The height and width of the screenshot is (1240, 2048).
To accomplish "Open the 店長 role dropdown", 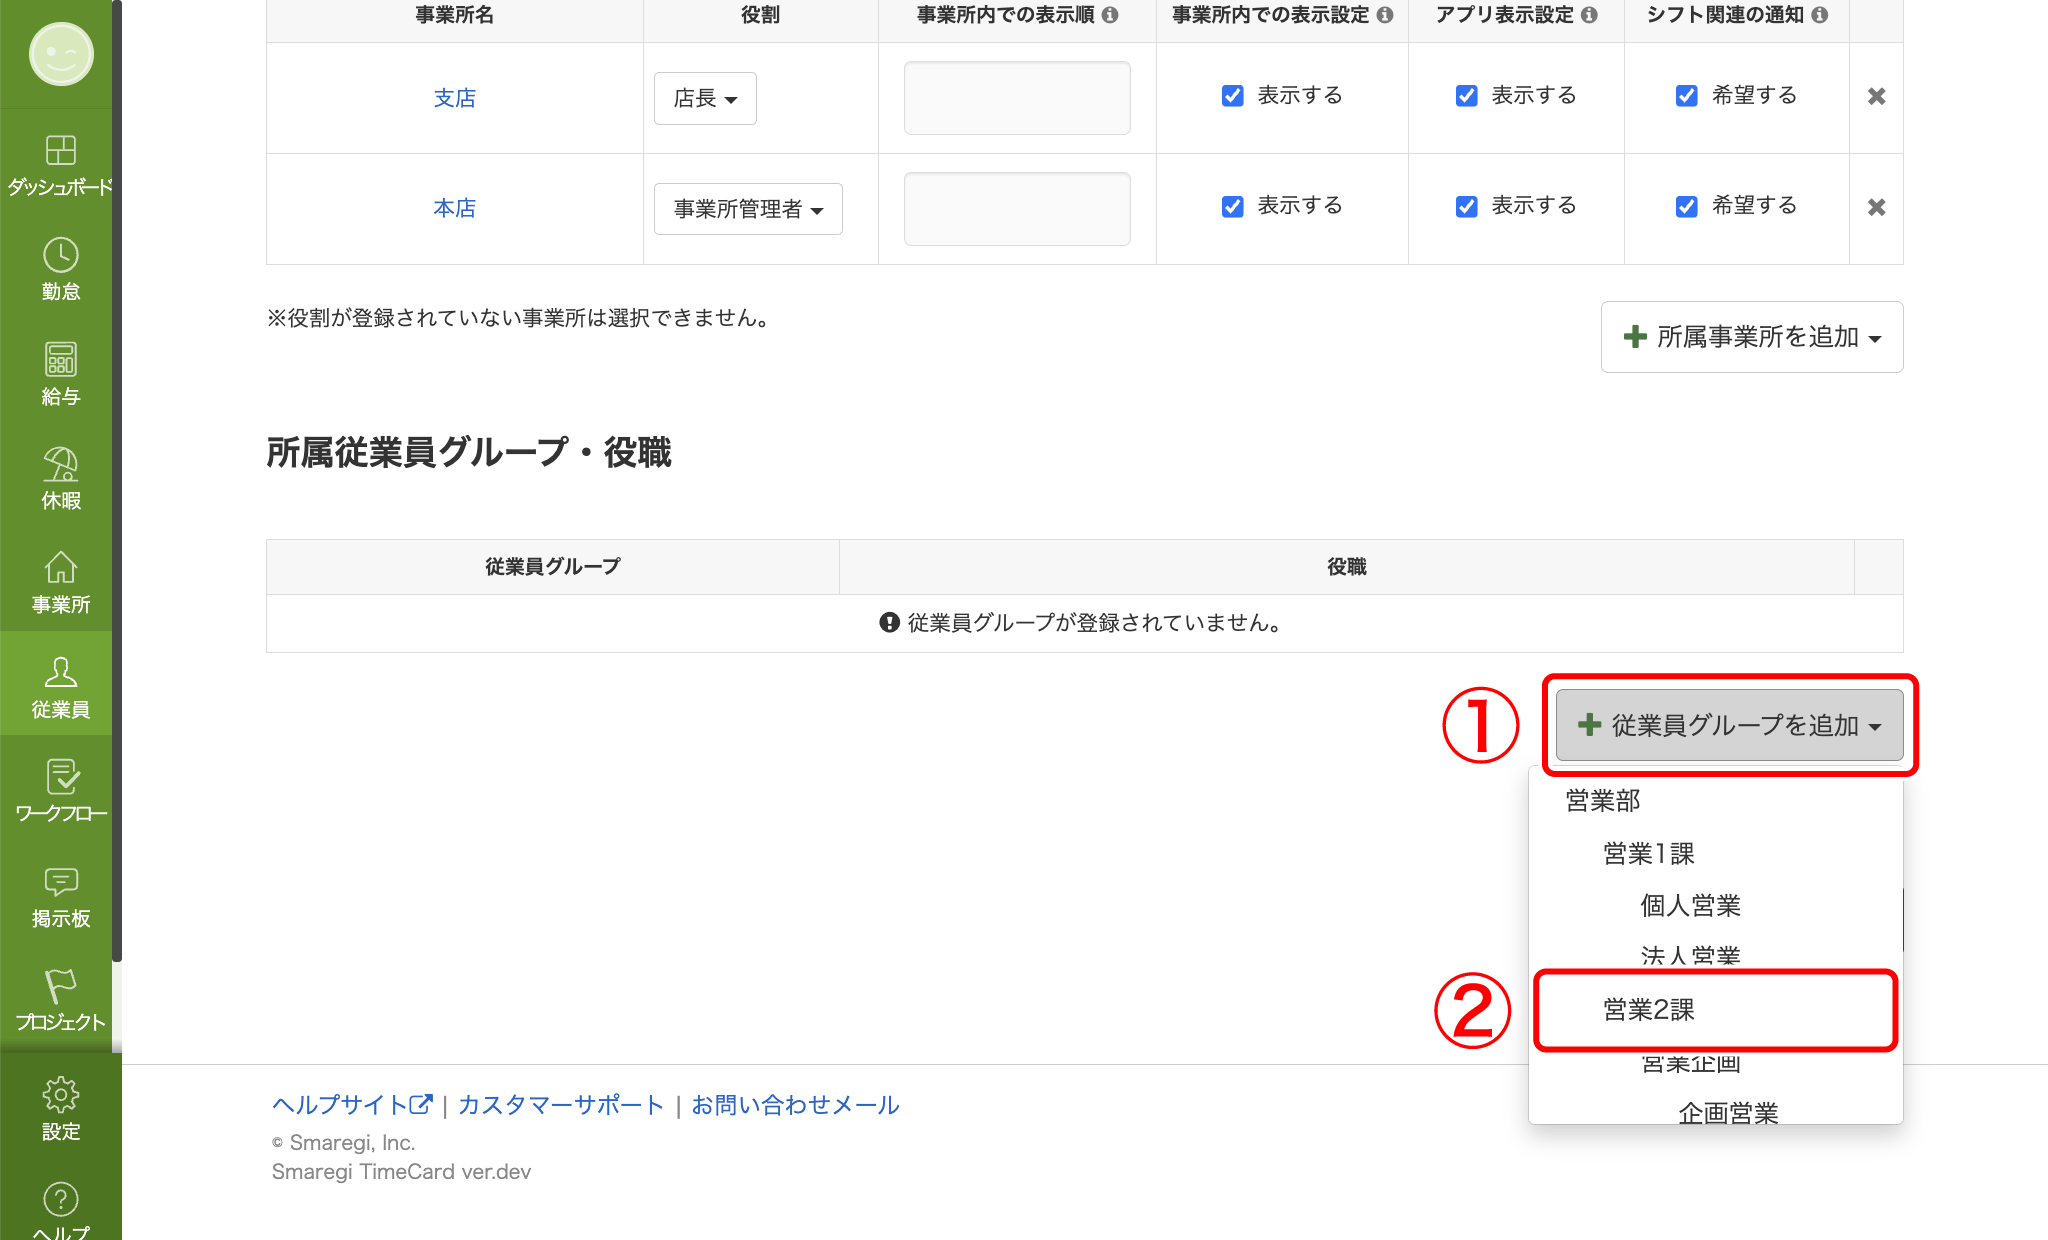I will tap(705, 98).
